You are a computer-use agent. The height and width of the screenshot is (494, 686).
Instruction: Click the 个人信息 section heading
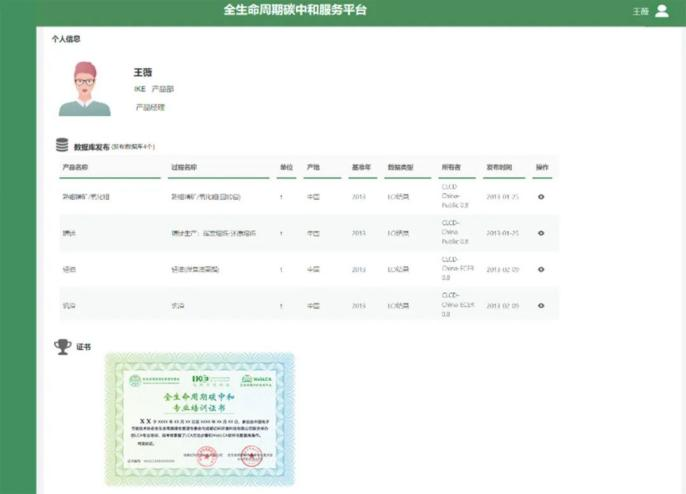pyautogui.click(x=66, y=39)
